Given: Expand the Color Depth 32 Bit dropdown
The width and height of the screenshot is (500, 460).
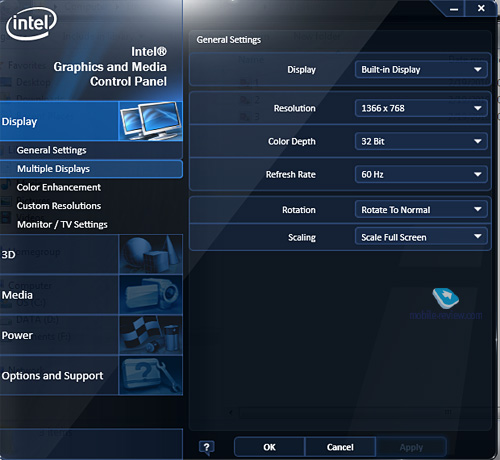Looking at the screenshot, I should [x=421, y=141].
